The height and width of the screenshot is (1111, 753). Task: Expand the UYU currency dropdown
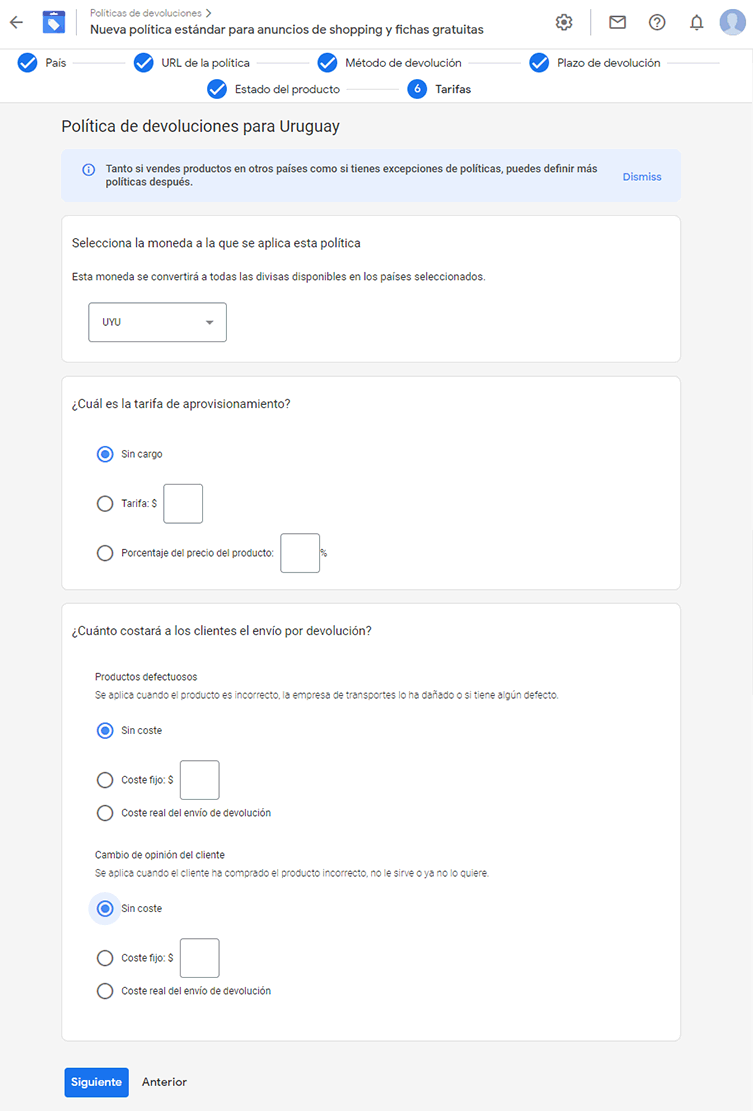tap(157, 322)
